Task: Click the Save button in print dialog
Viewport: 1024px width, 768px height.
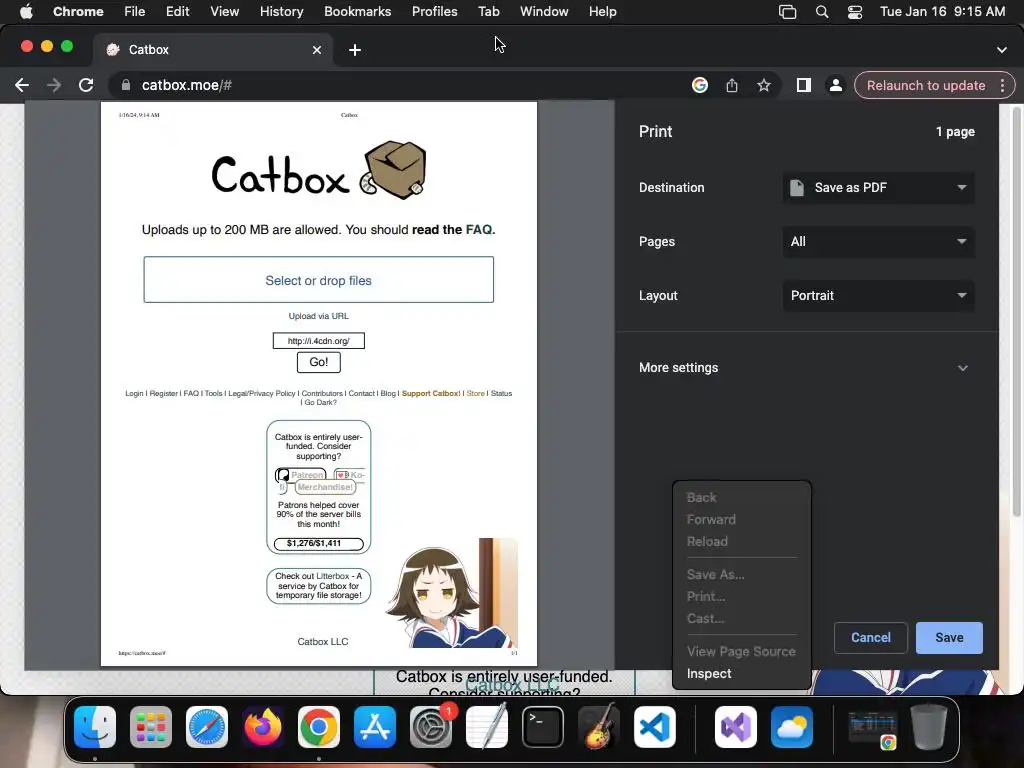Action: click(x=949, y=637)
